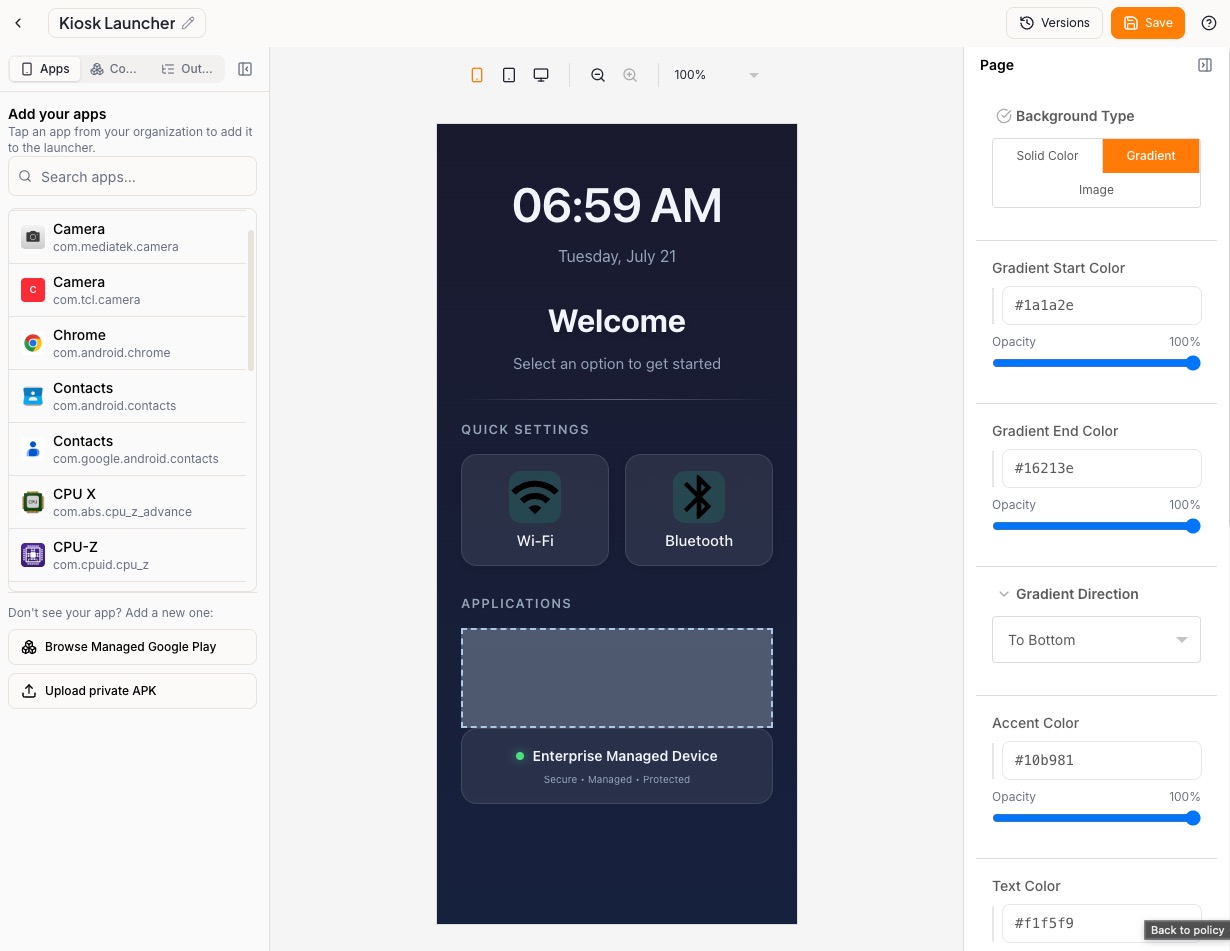Click the Save button

point(1148,23)
